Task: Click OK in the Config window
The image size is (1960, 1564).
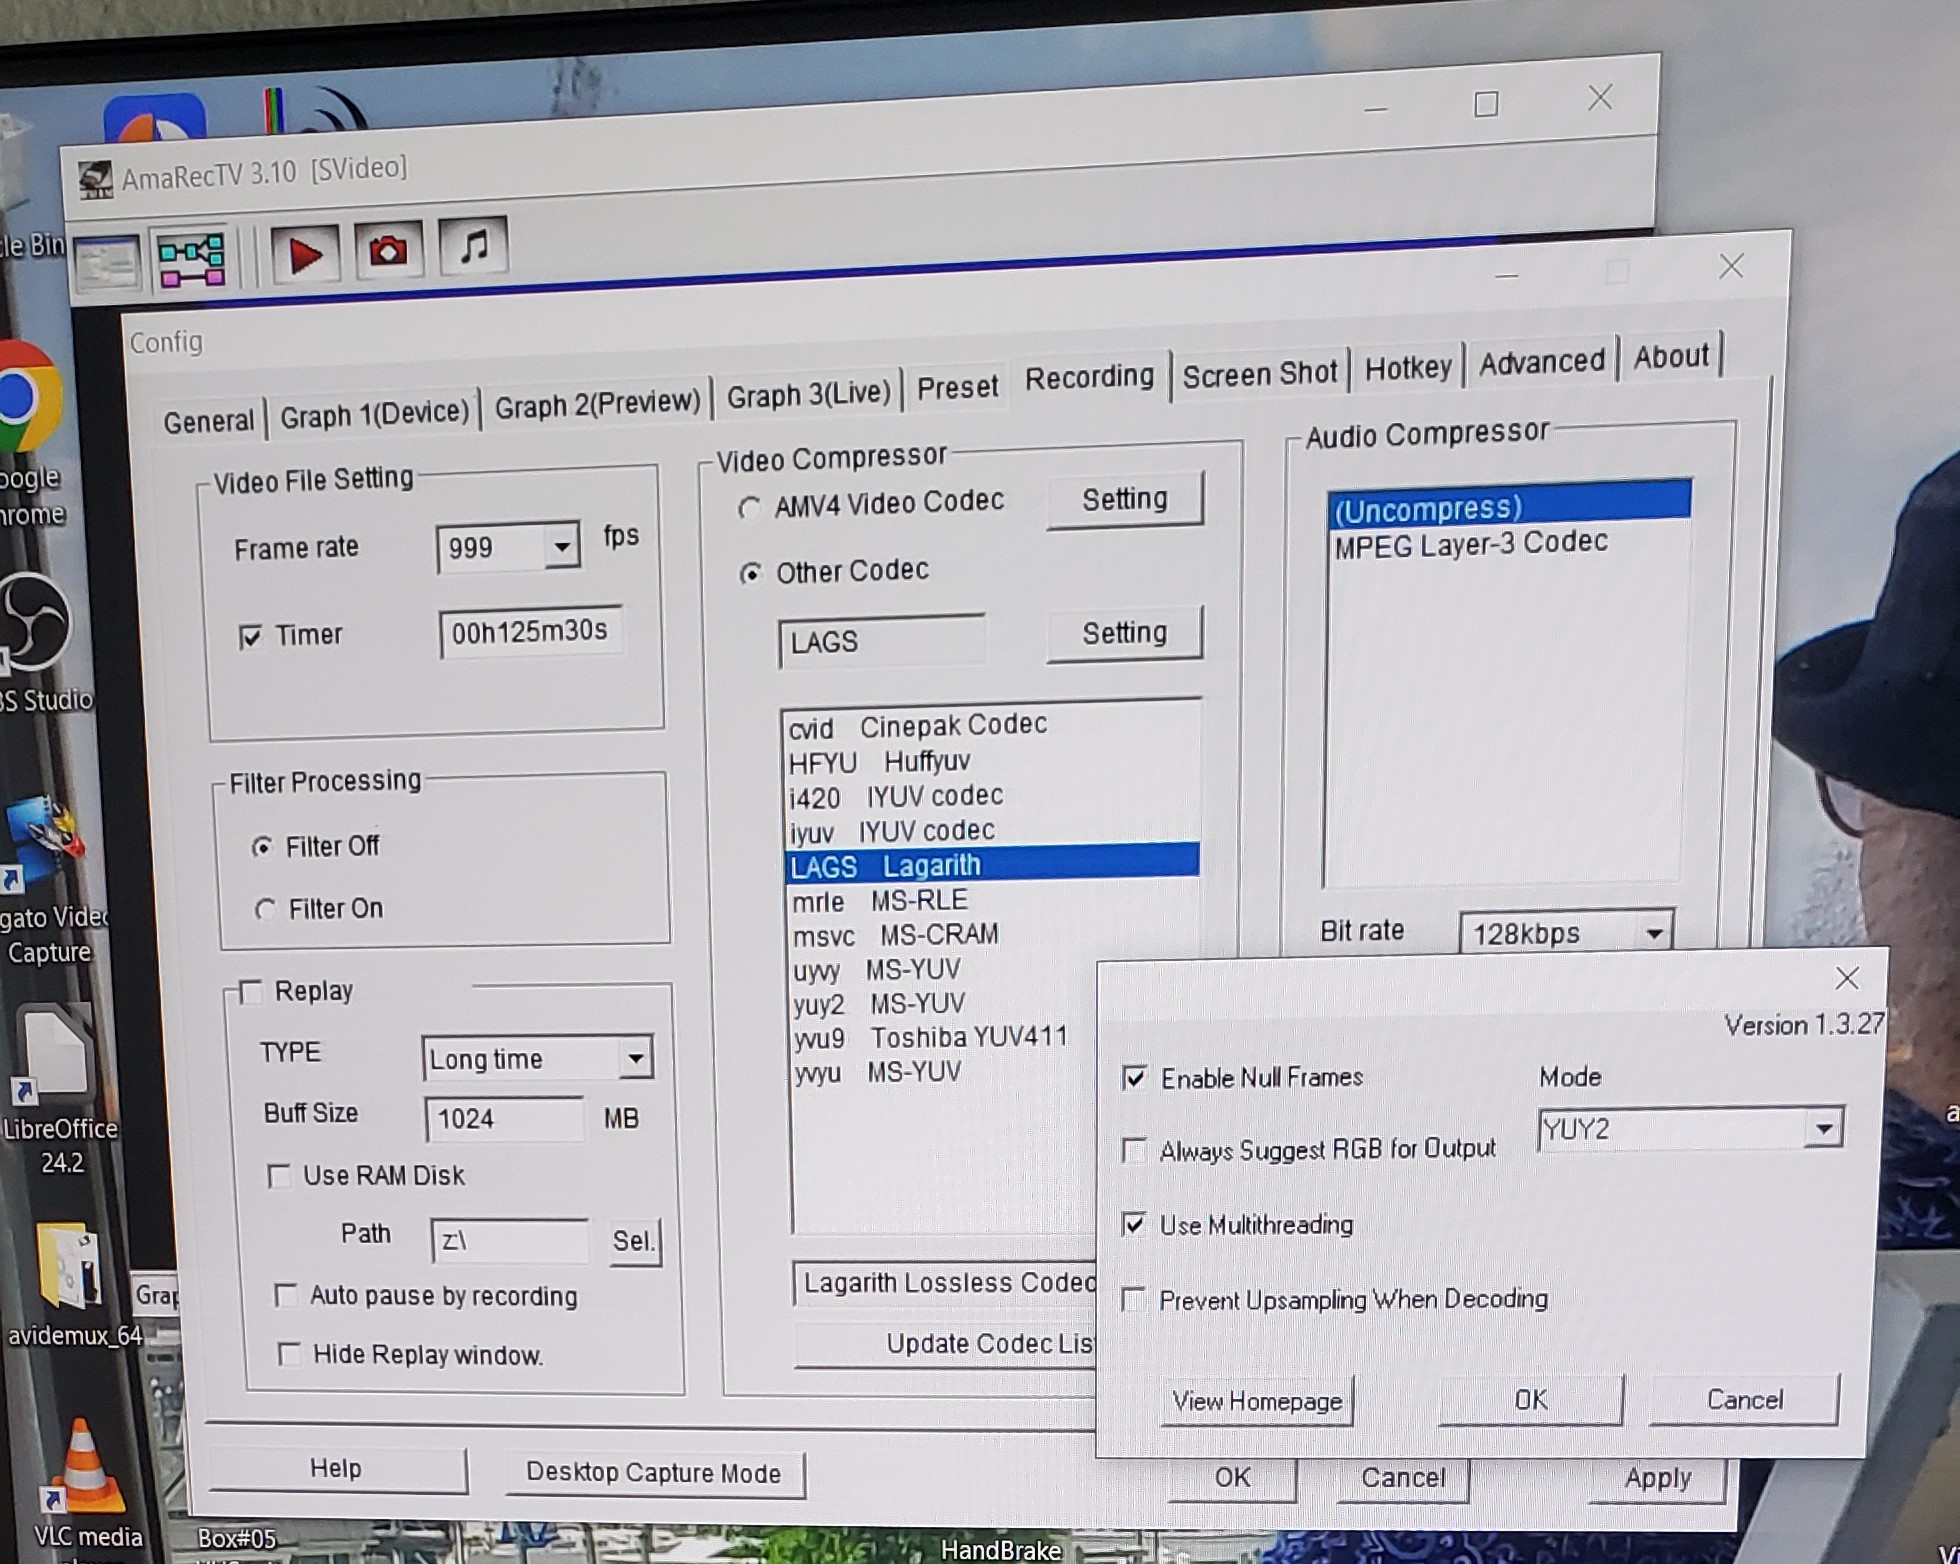Action: click(1232, 1478)
